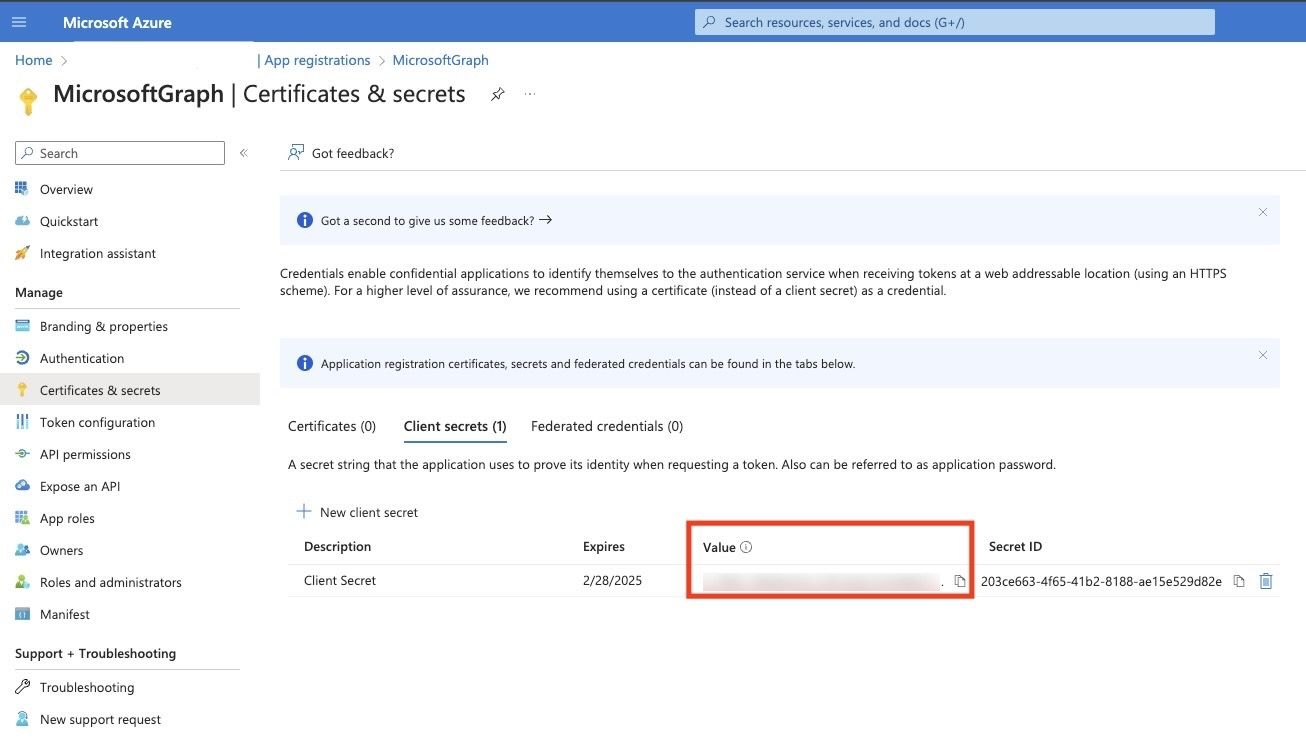This screenshot has width=1306, height=756.
Task: Click the Value info icon
Action: (x=746, y=547)
